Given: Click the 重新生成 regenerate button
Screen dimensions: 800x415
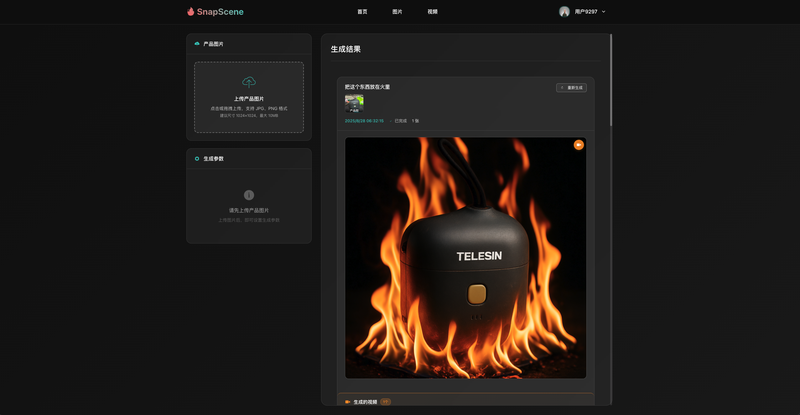Looking at the screenshot, I should pos(571,88).
